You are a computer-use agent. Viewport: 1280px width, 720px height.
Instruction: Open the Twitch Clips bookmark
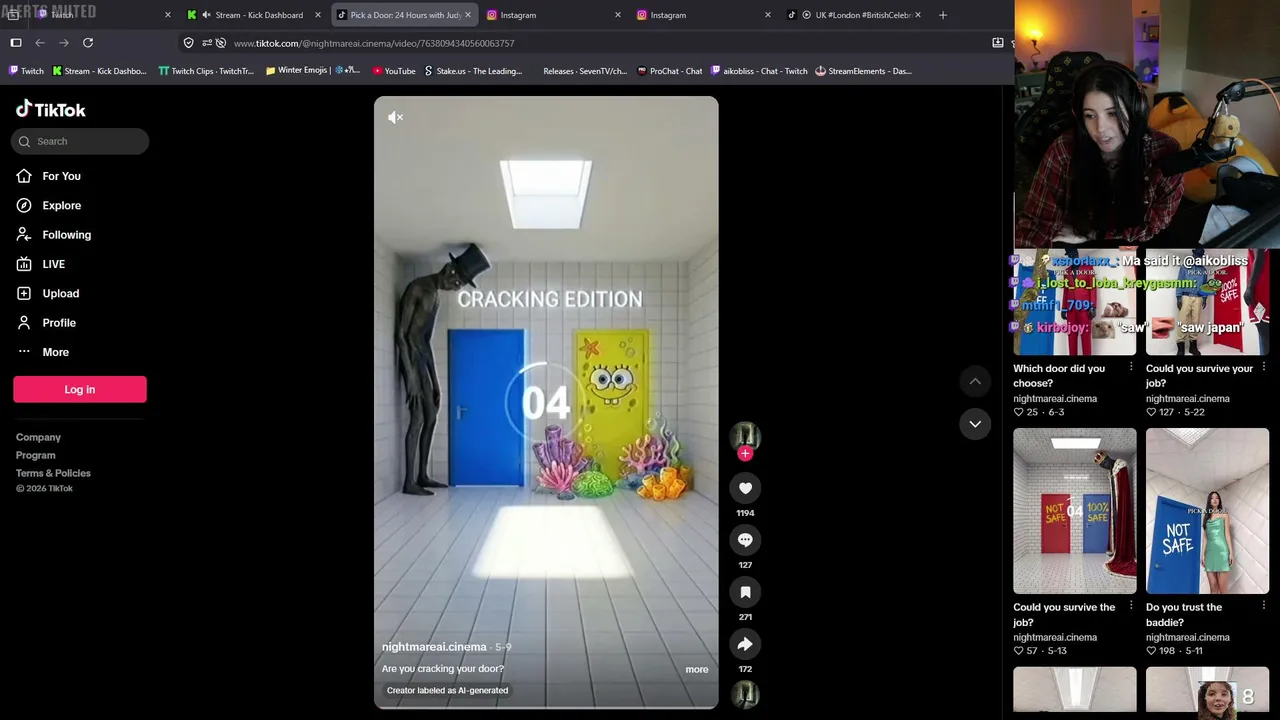coord(207,71)
